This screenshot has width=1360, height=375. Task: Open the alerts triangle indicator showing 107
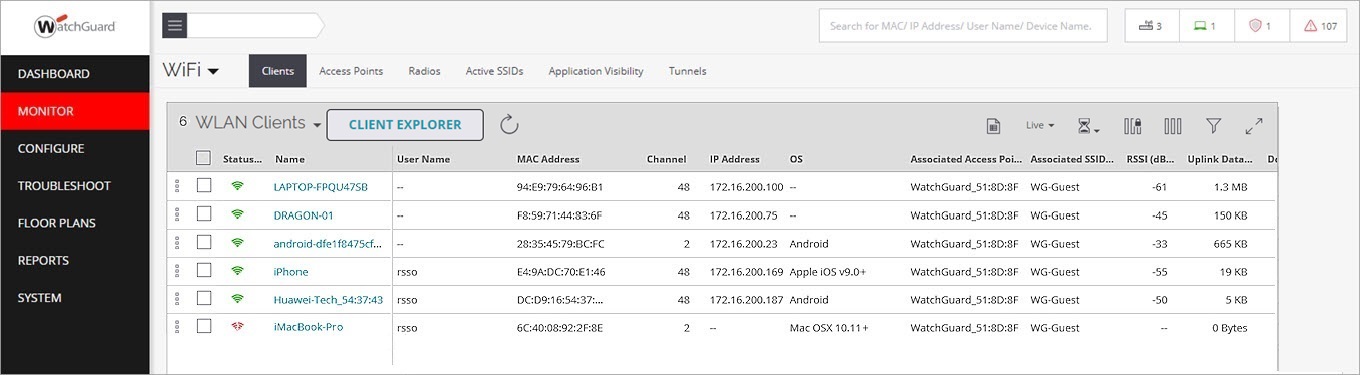click(1320, 26)
